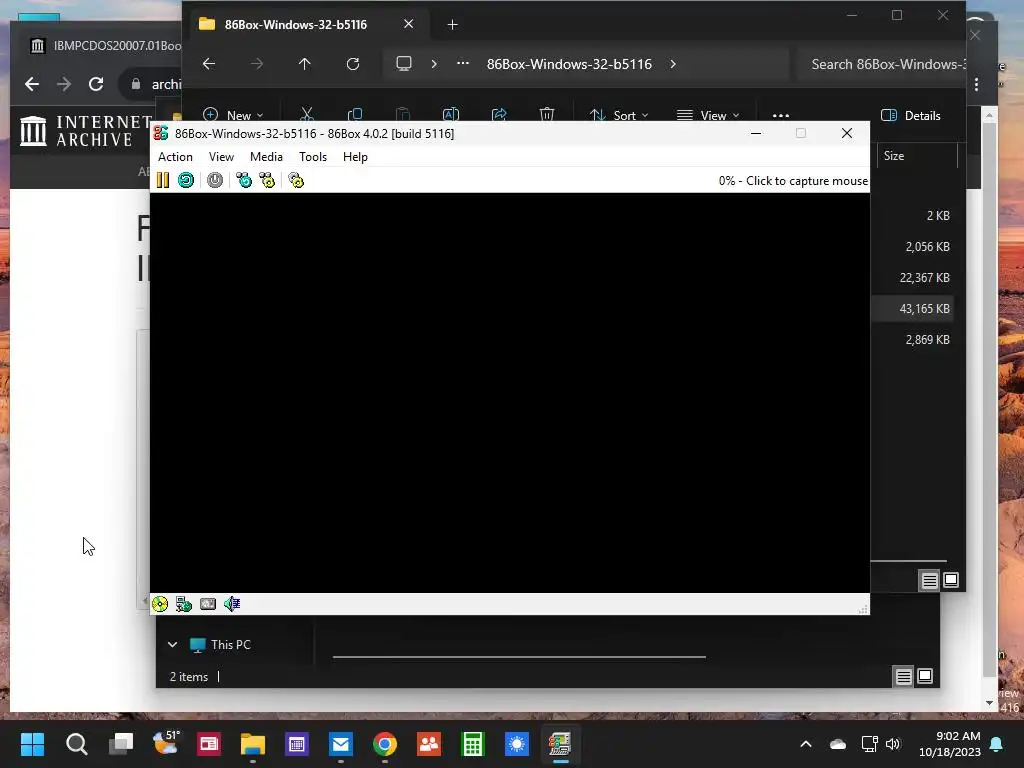Image resolution: width=1024 pixels, height=768 pixels.
Task: Select the 86Box-Windows-32-b5116 File Explorer tab
Action: (x=296, y=25)
